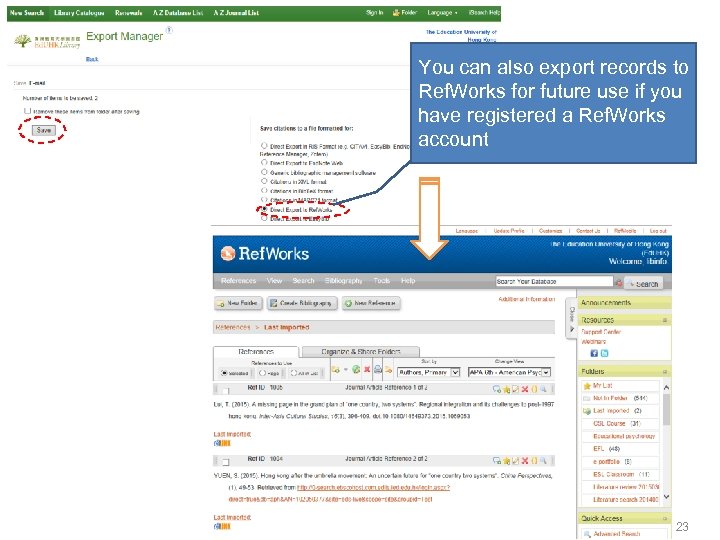Cite Ref ID 1005 with braces icon
The height and width of the screenshot is (540, 720).
pyautogui.click(x=534, y=389)
